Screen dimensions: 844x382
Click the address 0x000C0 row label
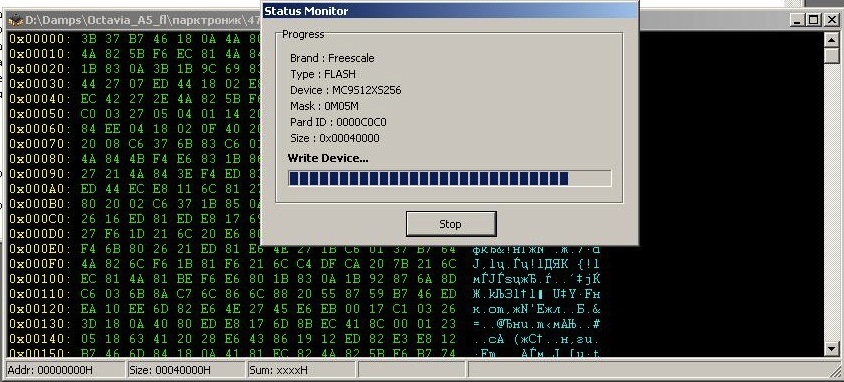(40, 219)
